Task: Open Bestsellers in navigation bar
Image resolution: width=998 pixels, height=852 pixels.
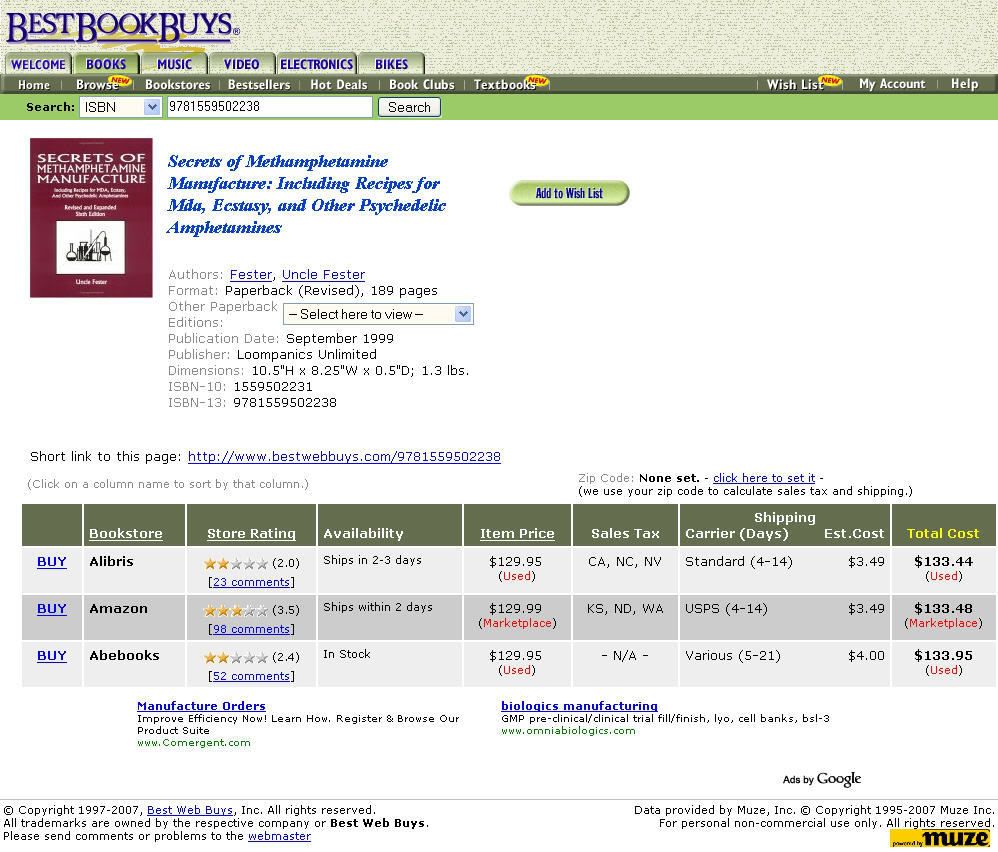Action: click(259, 85)
